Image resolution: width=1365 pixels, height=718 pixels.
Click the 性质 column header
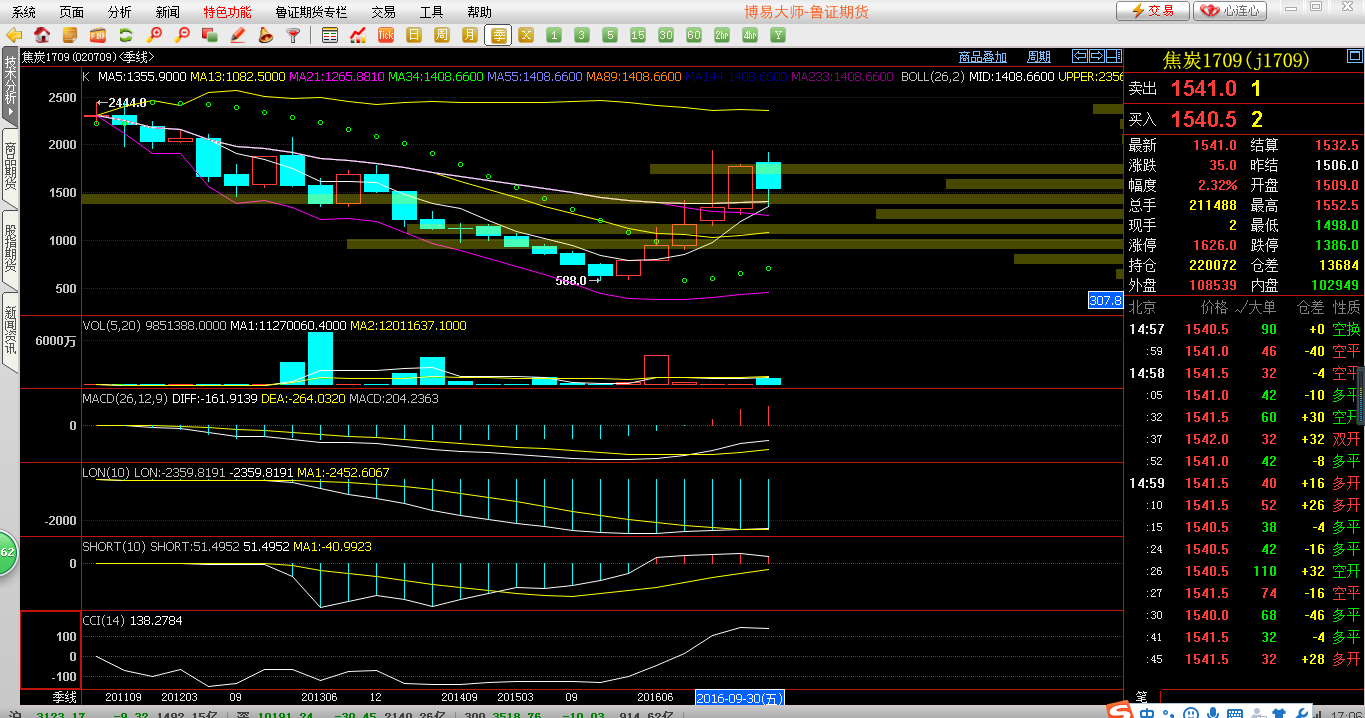coord(1346,307)
